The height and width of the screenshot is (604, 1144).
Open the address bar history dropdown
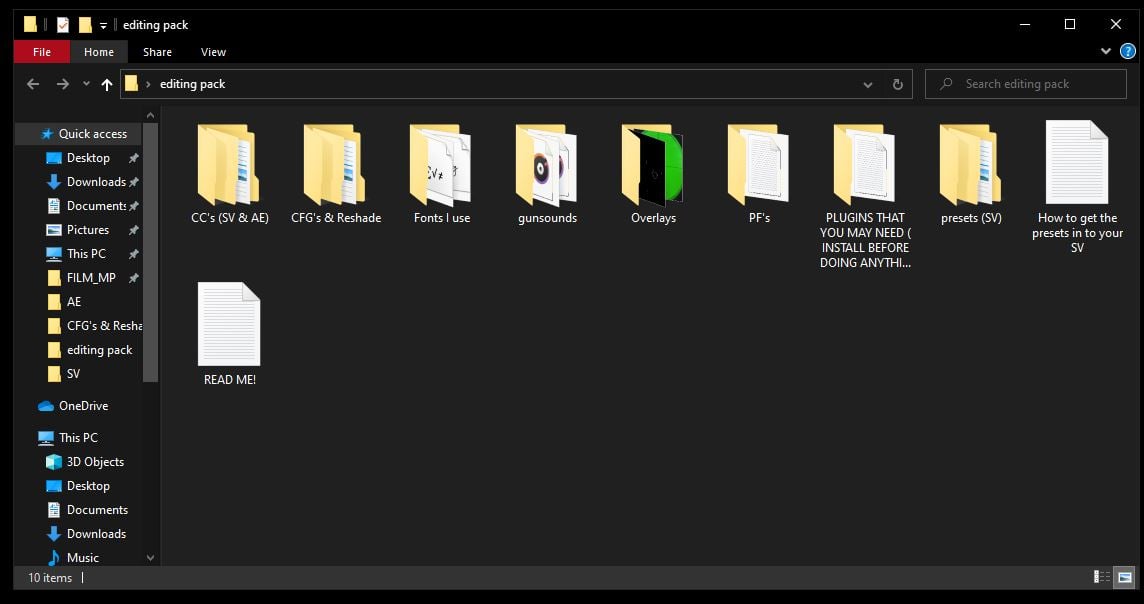[x=867, y=85]
